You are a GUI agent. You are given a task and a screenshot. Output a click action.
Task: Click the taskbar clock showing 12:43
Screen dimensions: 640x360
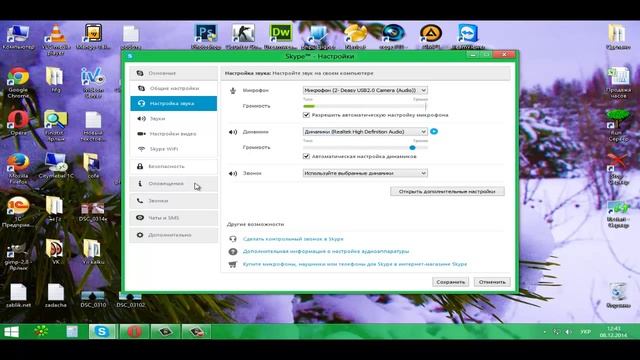click(613, 331)
